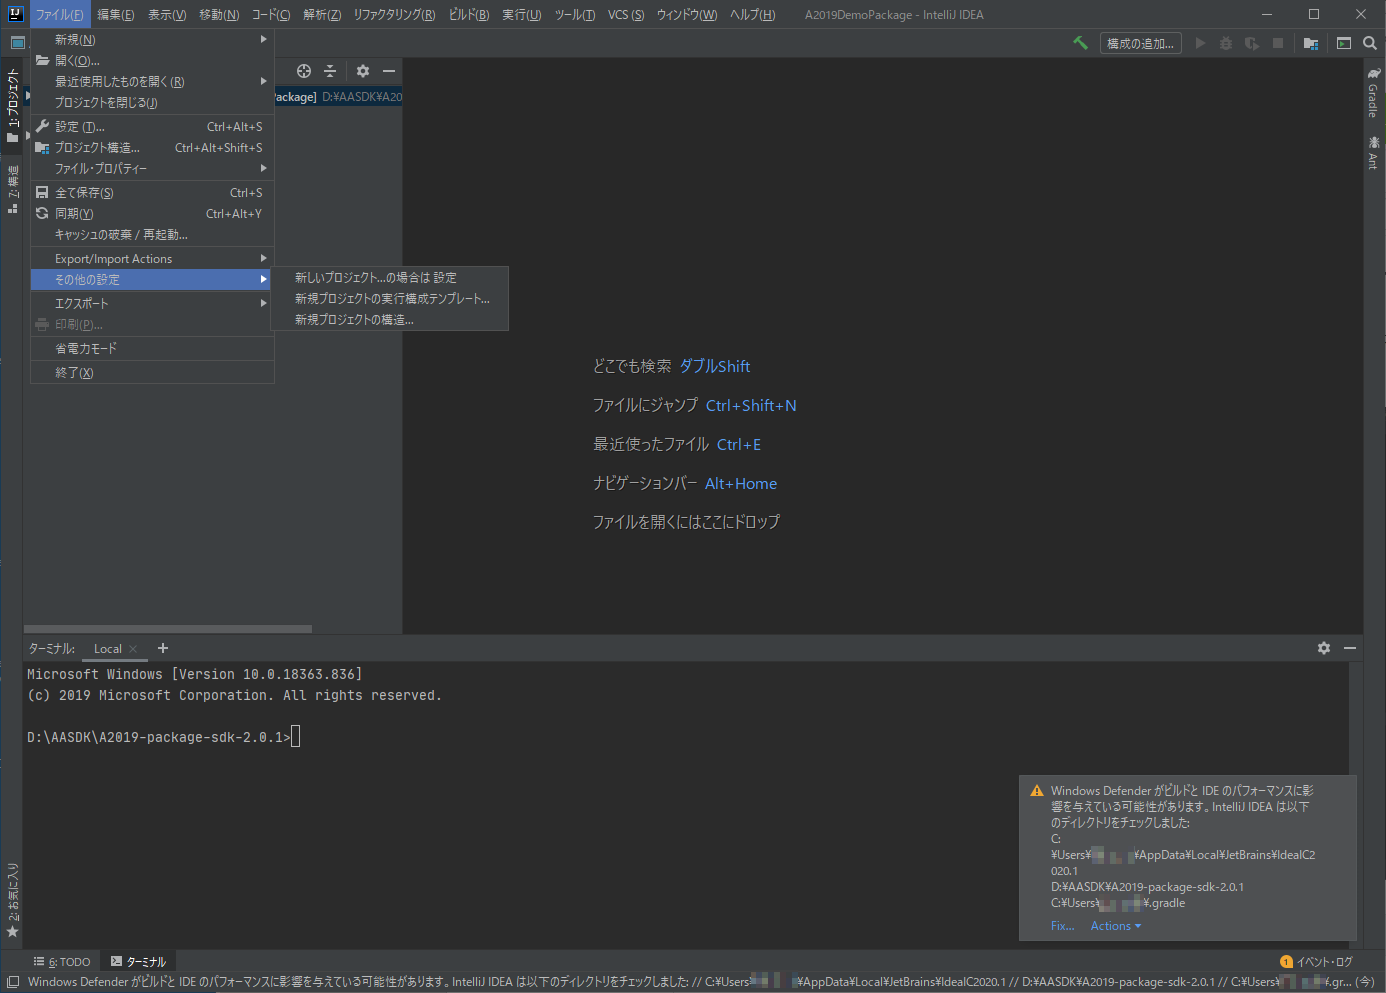
Task: Open the 編集(E) menu
Action: 116,14
